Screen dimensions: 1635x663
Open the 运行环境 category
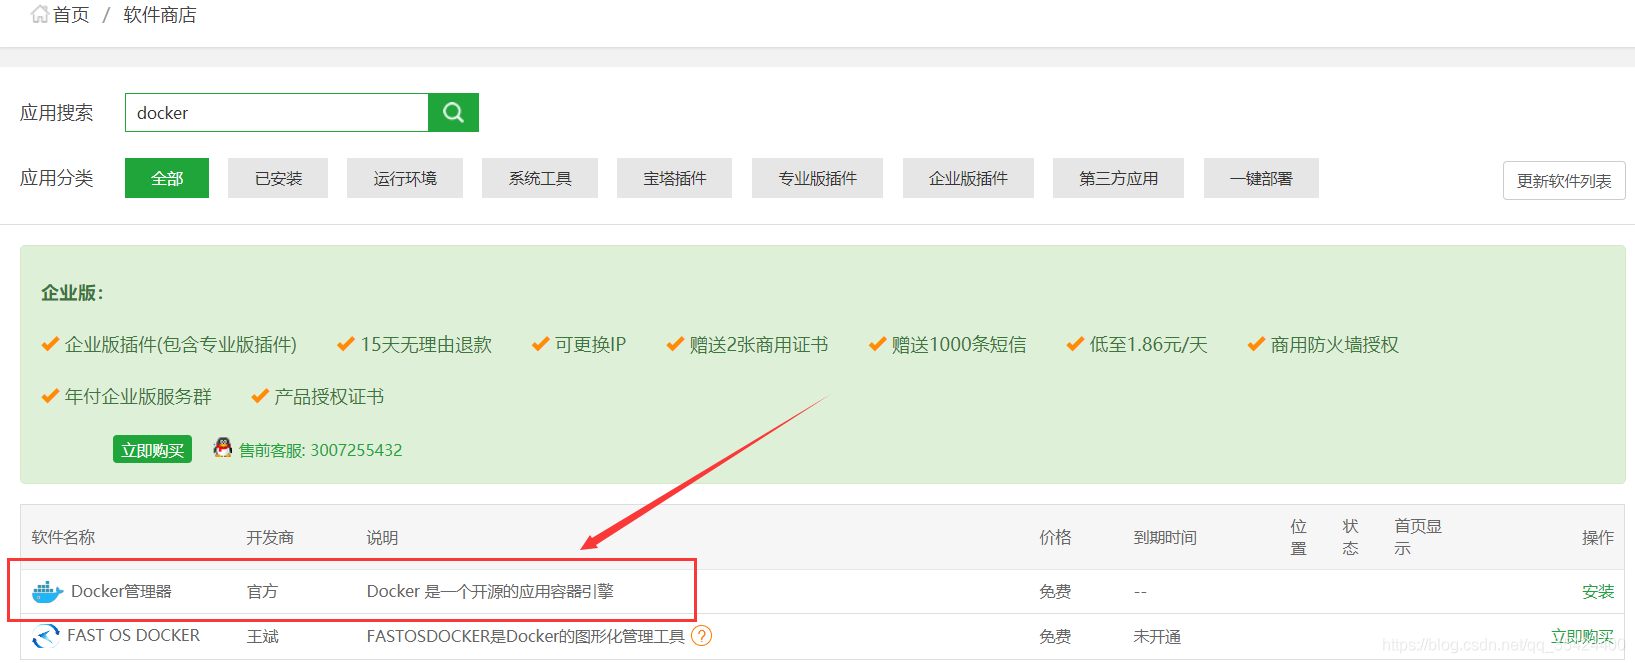(x=405, y=178)
